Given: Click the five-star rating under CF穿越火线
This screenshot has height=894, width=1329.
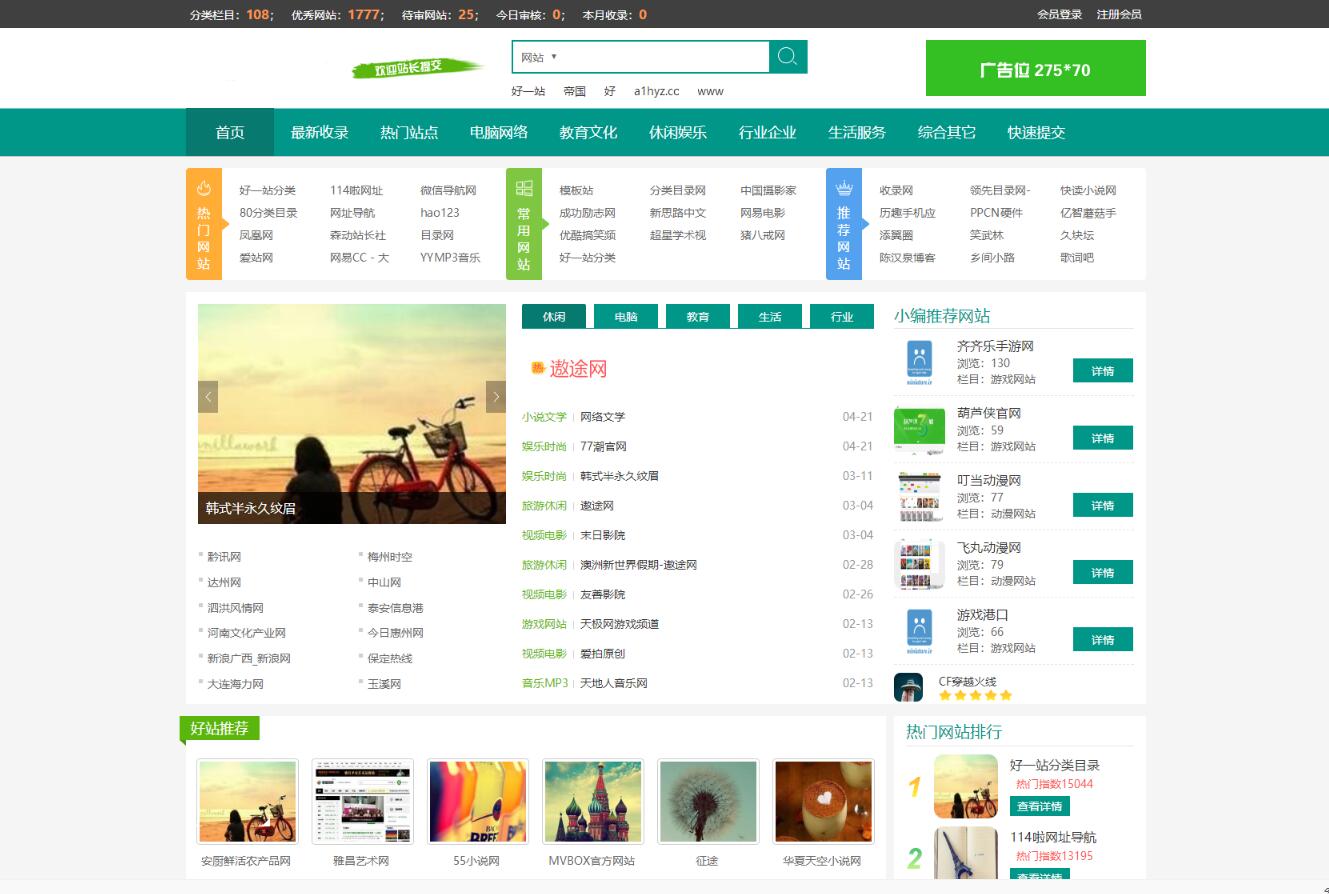Looking at the screenshot, I should (x=975, y=695).
